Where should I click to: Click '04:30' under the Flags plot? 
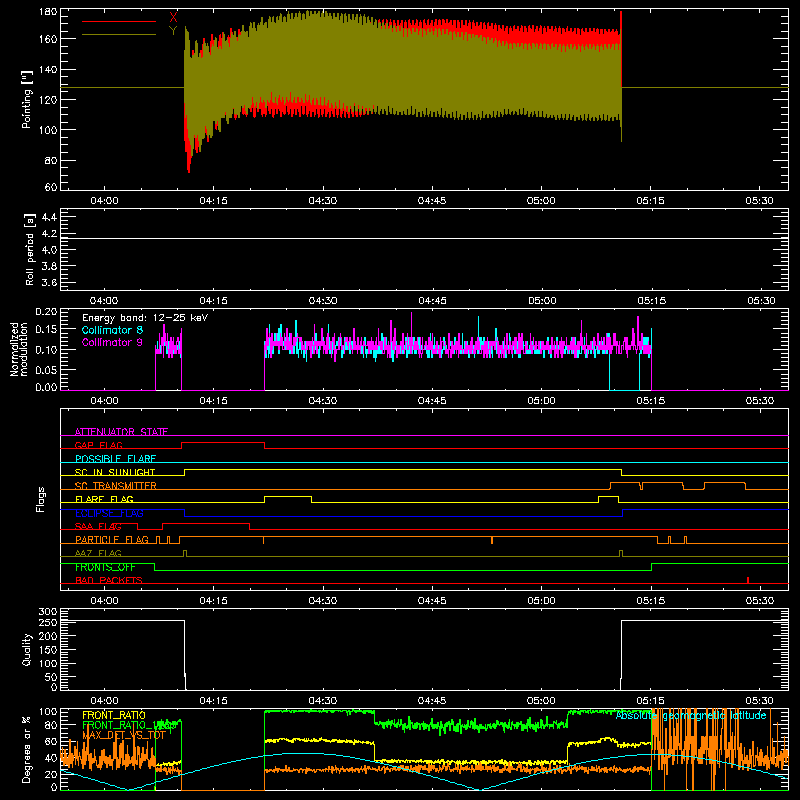click(323, 601)
